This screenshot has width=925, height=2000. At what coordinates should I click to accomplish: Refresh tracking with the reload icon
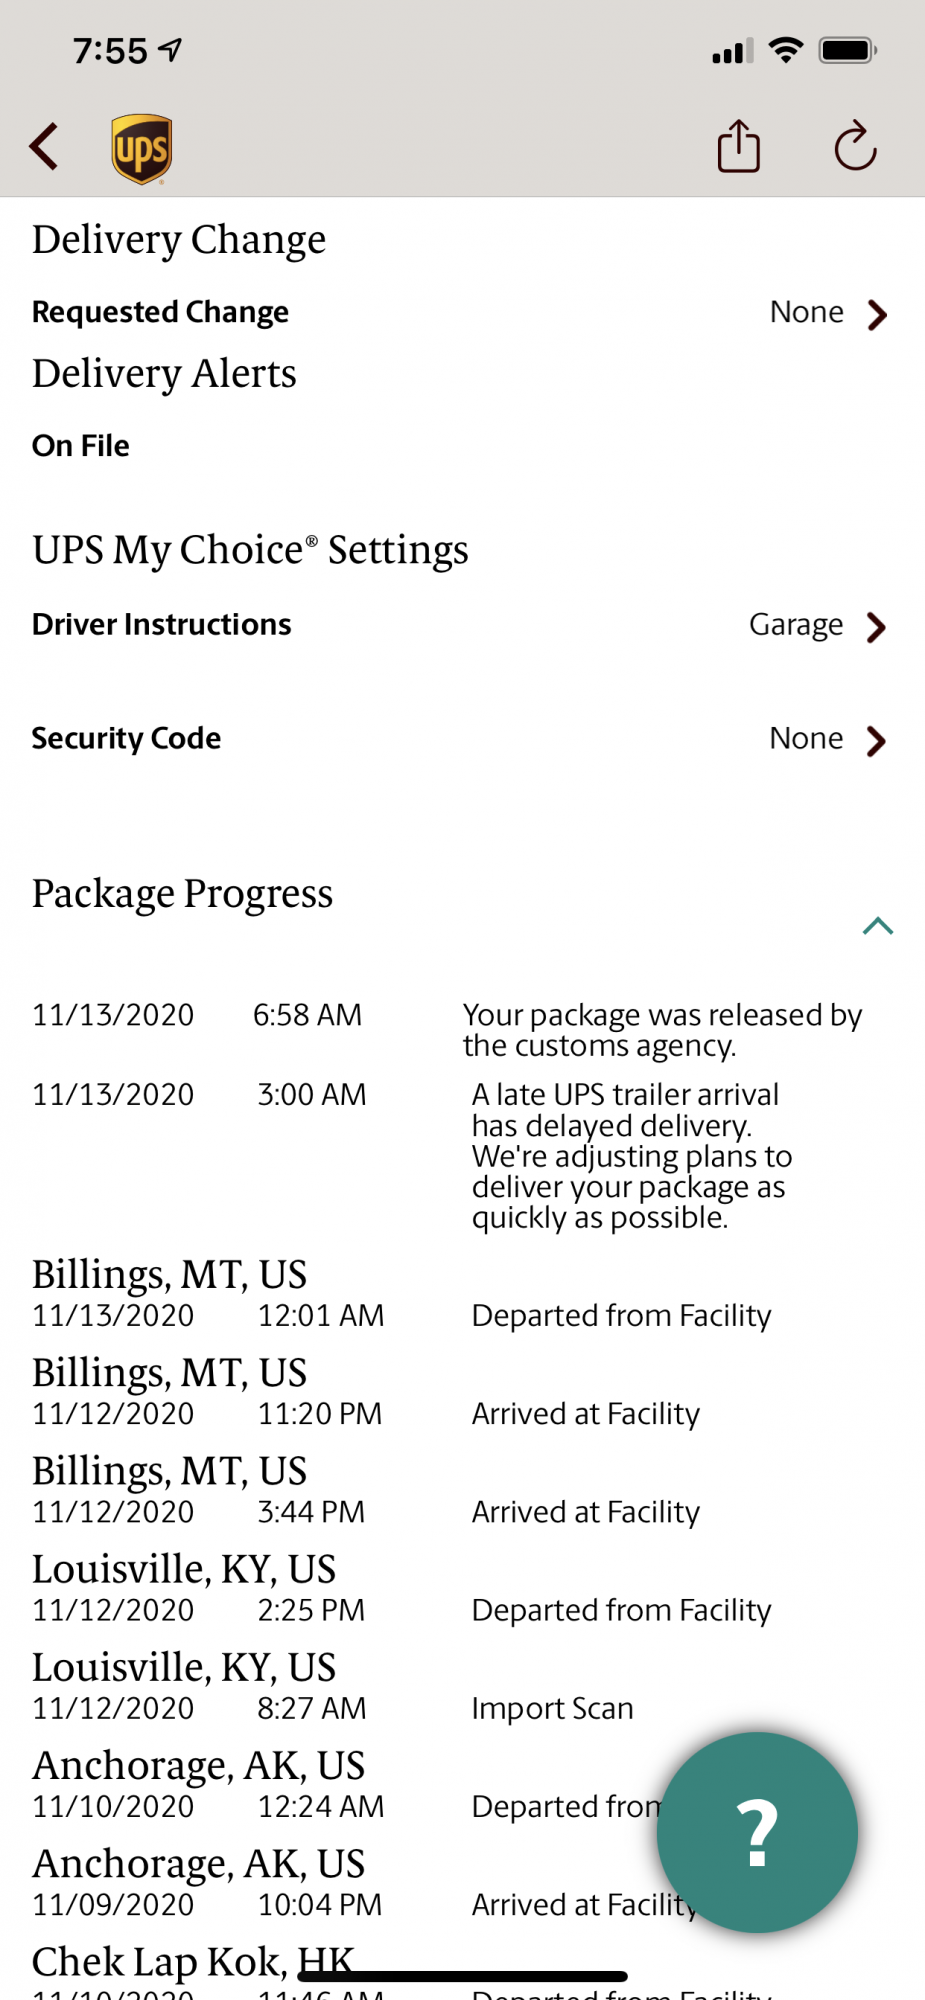855,147
